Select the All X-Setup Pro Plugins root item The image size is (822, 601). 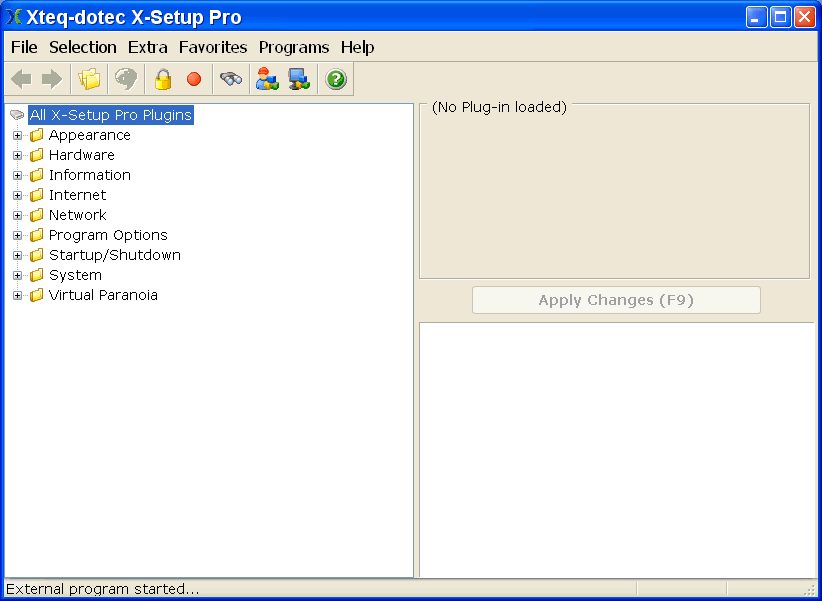tap(111, 115)
